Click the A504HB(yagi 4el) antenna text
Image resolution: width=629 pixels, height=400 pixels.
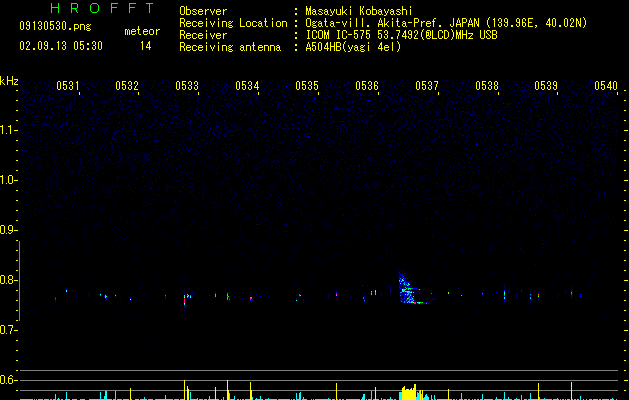pos(353,47)
